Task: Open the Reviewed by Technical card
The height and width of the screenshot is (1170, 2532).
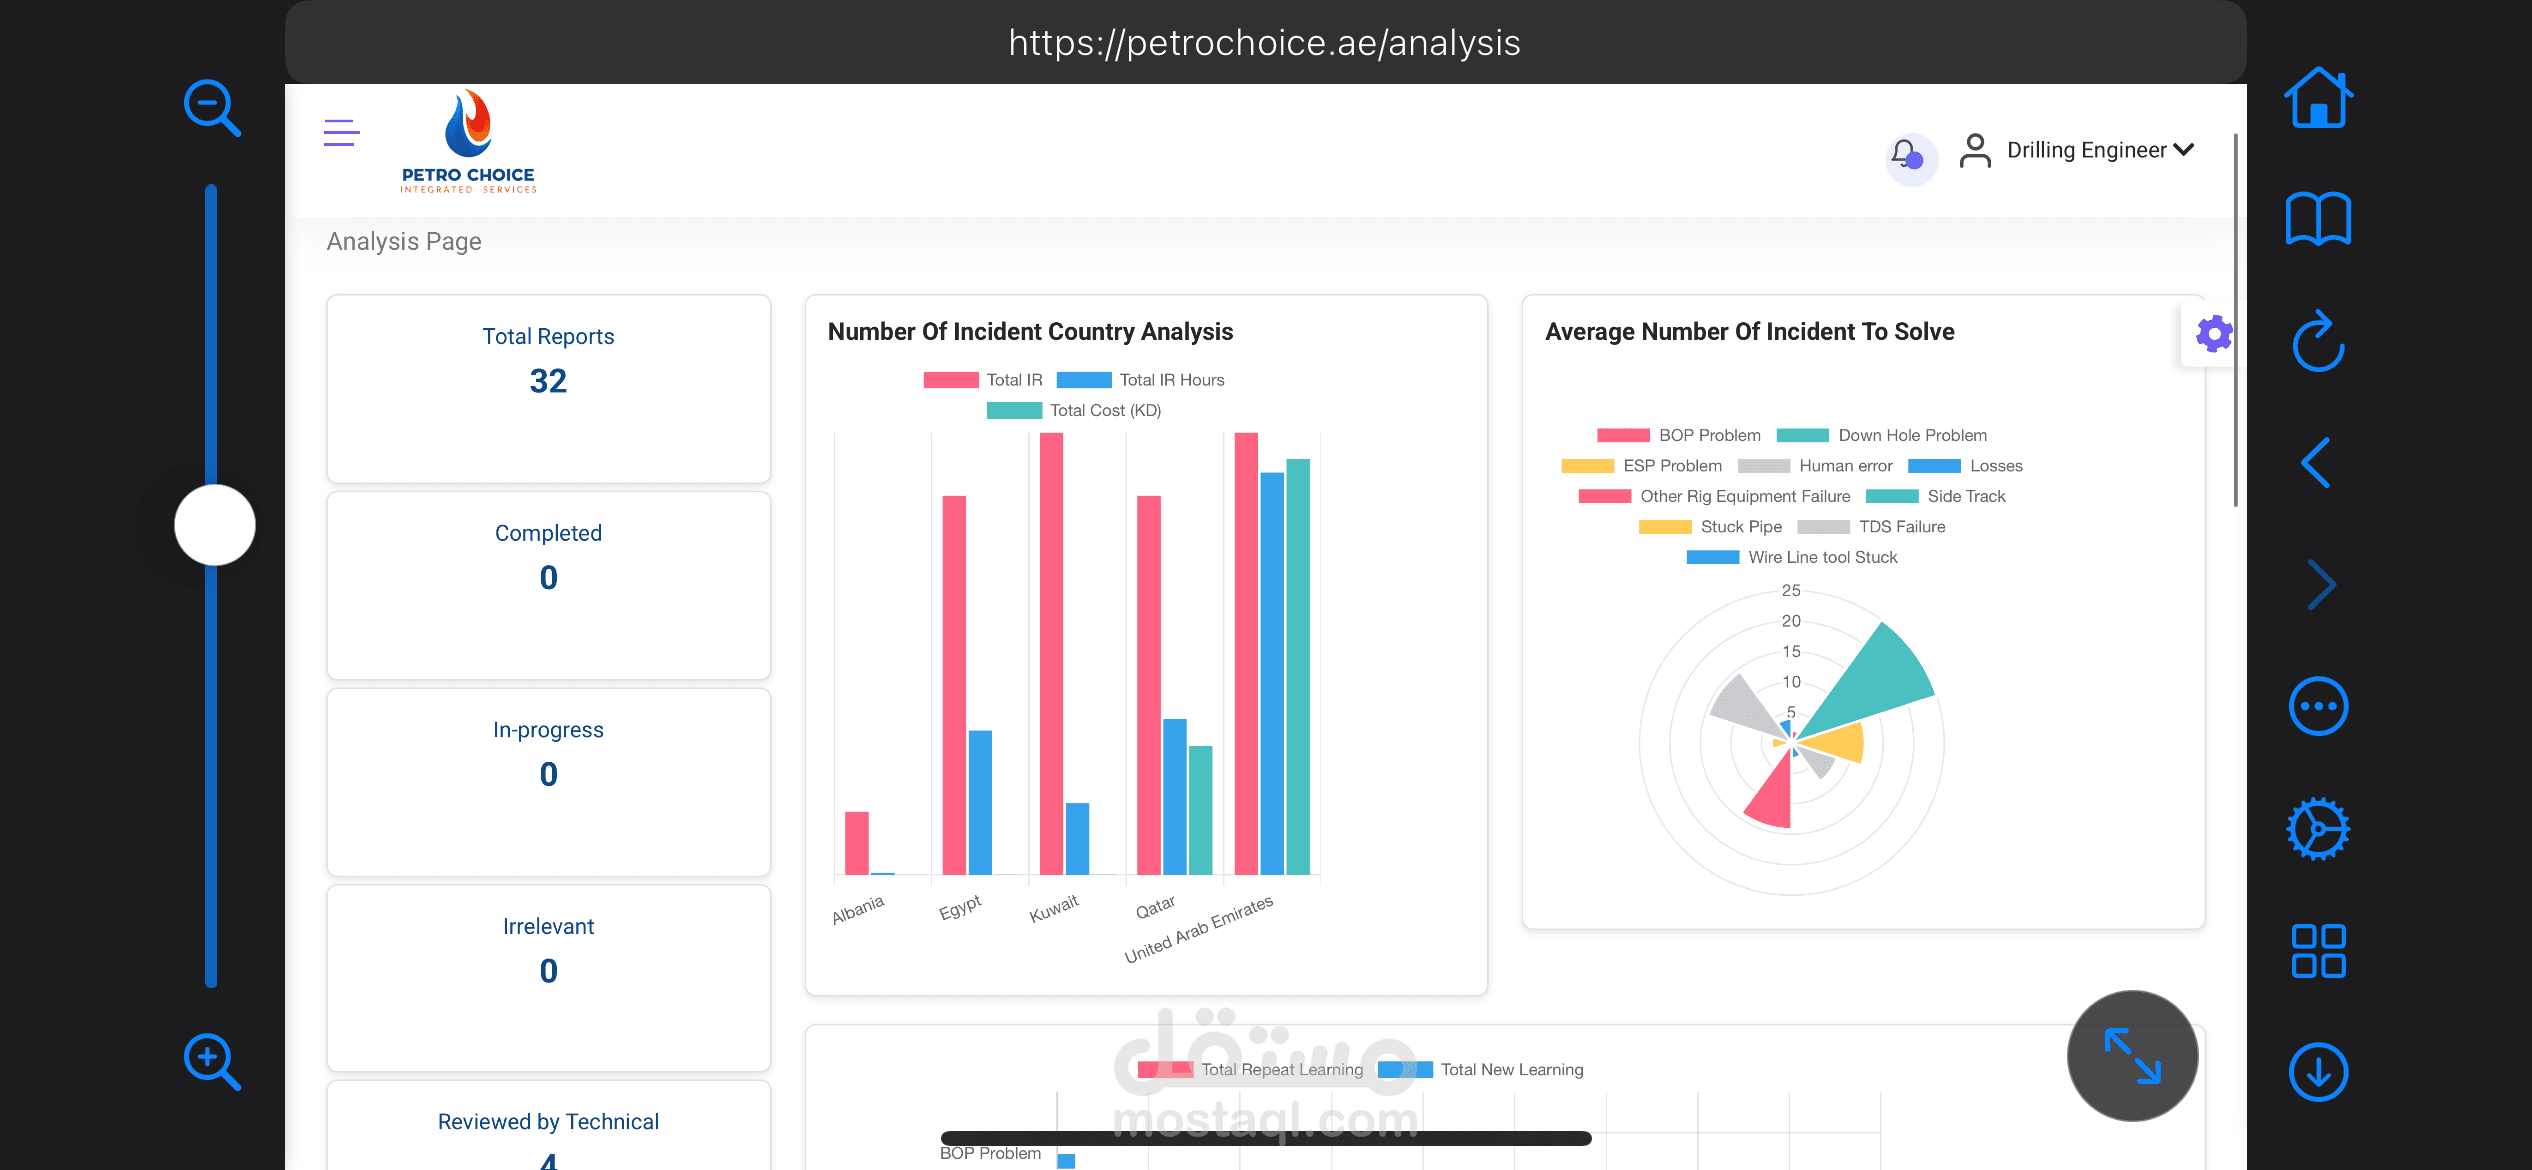Action: (549, 1125)
